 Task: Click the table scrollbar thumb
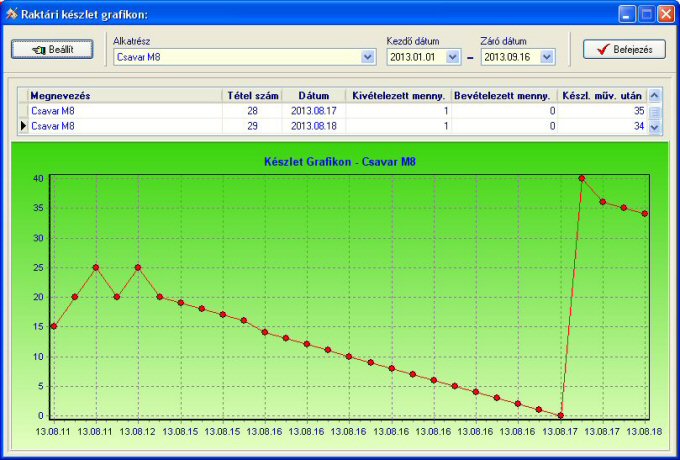(654, 111)
